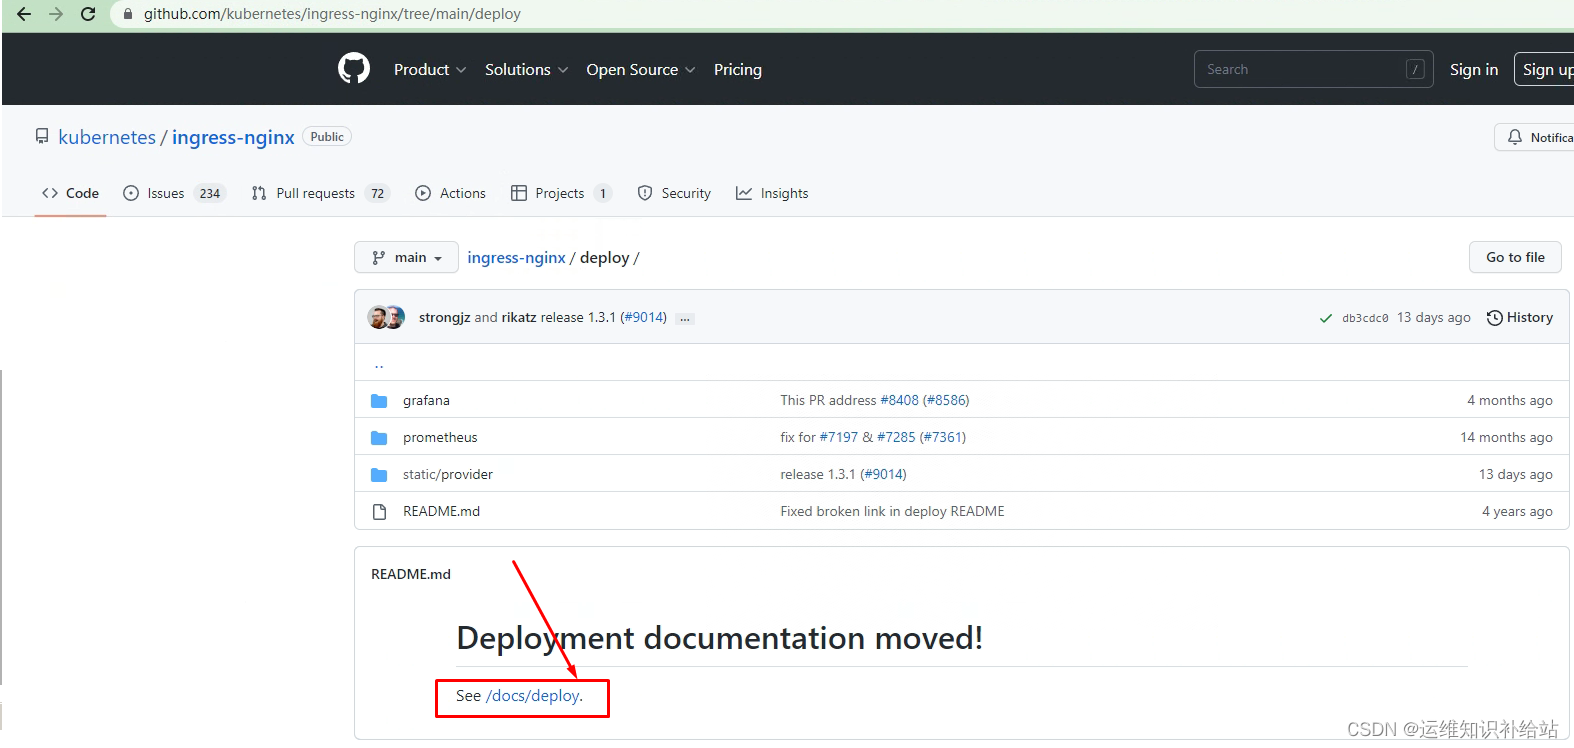
Task: Click the browser address bar URL
Action: [x=332, y=14]
